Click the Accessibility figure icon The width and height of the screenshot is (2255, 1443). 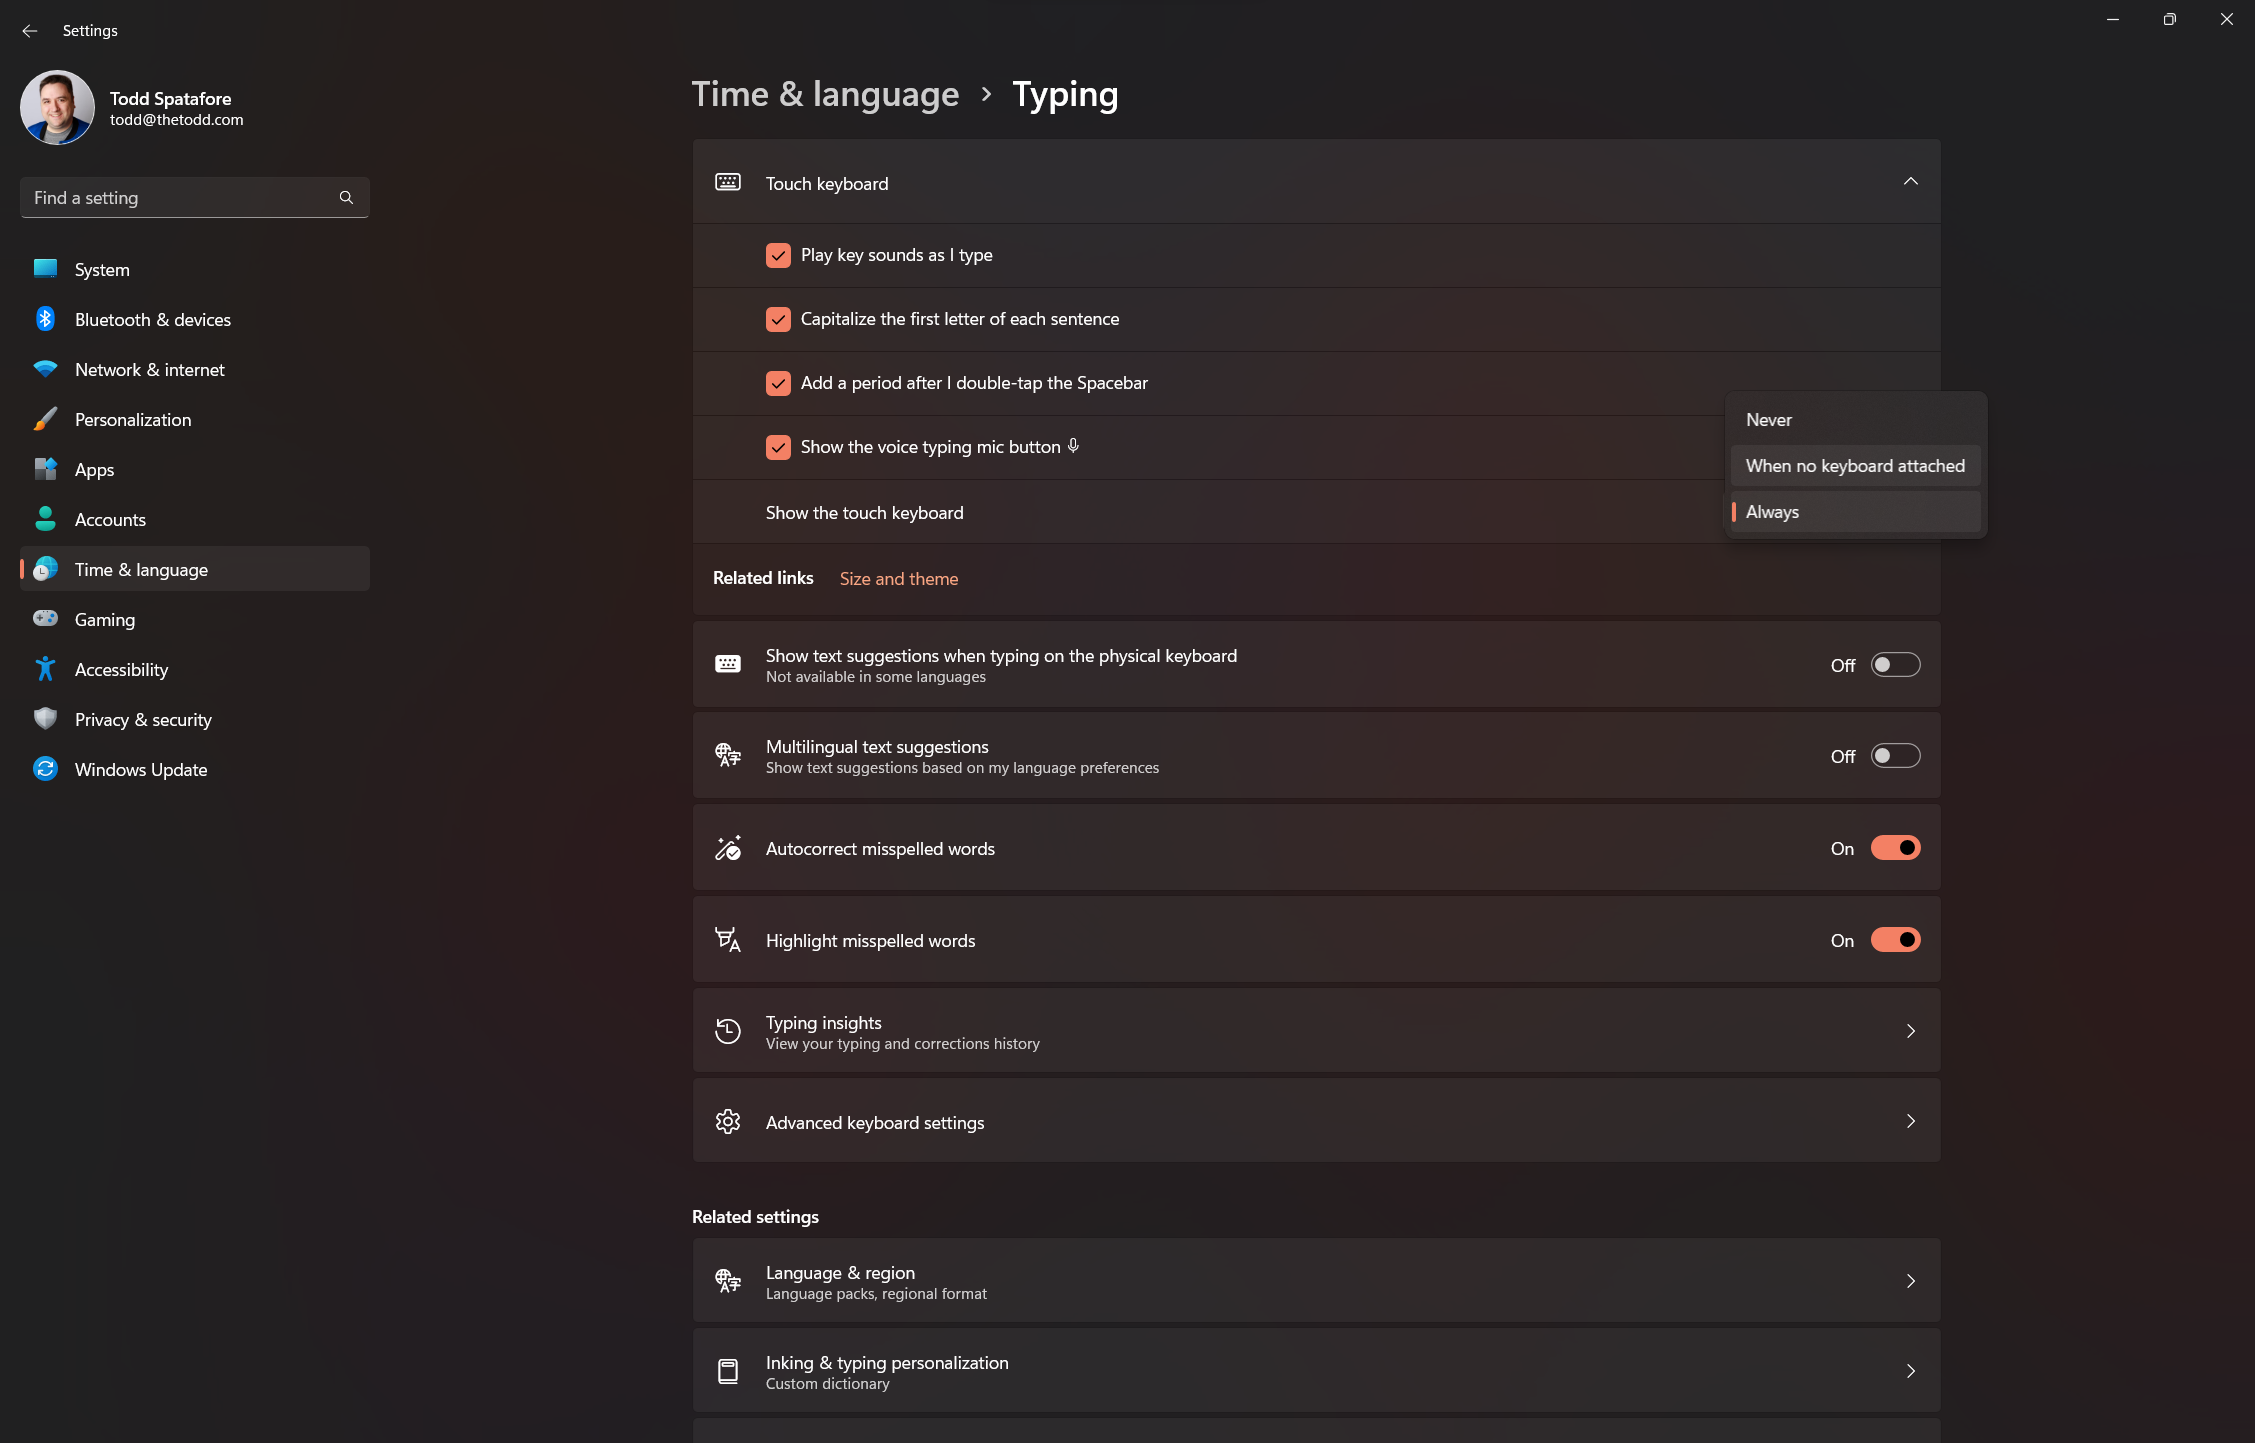point(45,669)
